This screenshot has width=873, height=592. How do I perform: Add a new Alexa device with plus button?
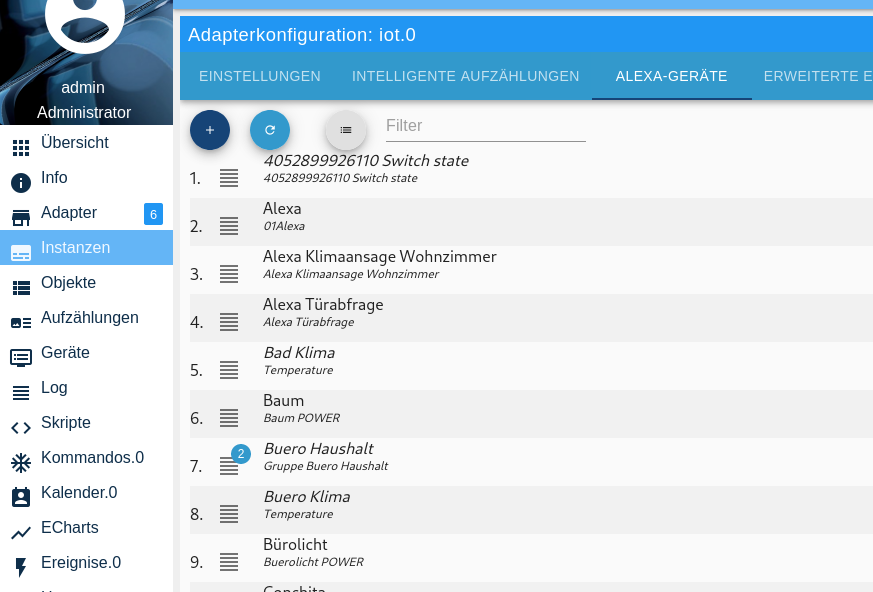click(x=210, y=130)
